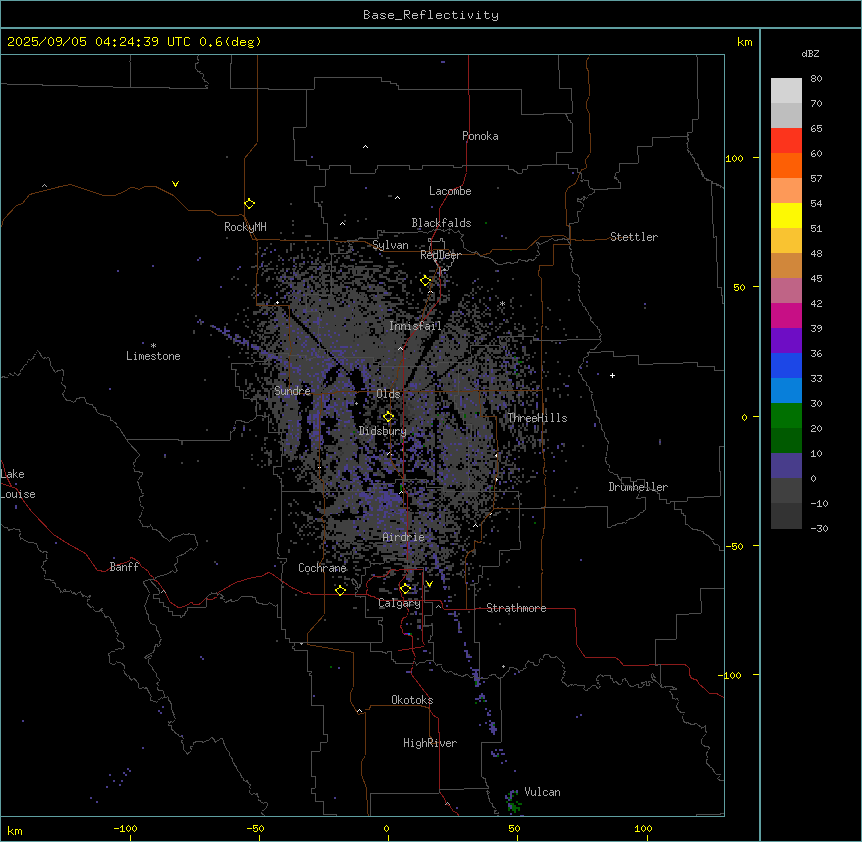Click the km unit label at bottom left

coord(15,830)
